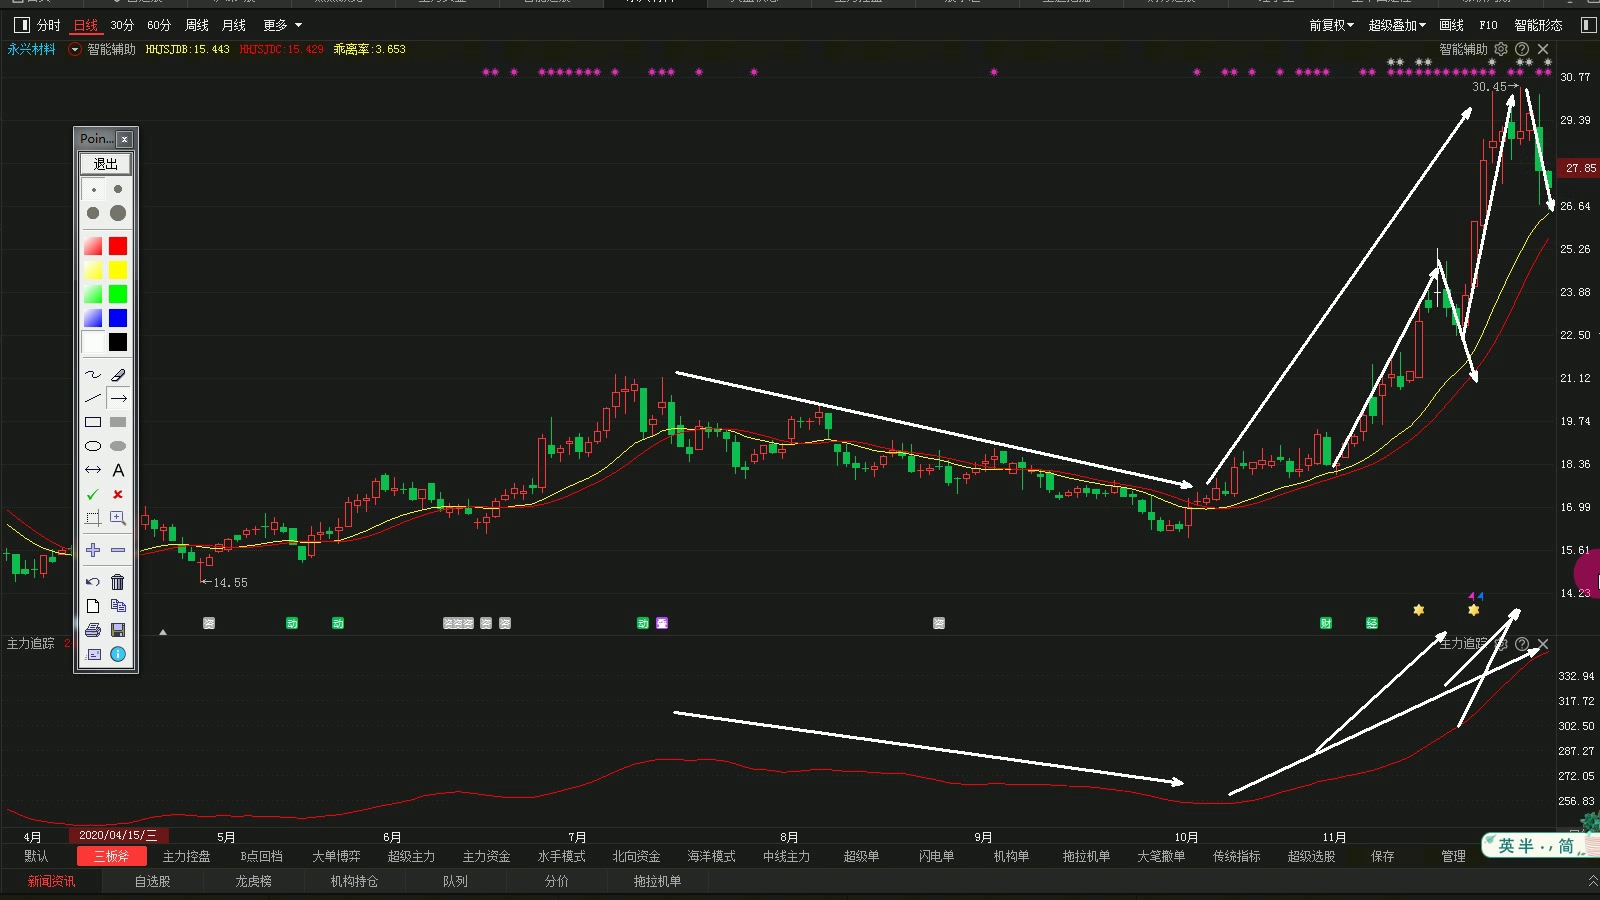Select the straight line tool
Screen dimensions: 1600x900
click(x=93, y=398)
